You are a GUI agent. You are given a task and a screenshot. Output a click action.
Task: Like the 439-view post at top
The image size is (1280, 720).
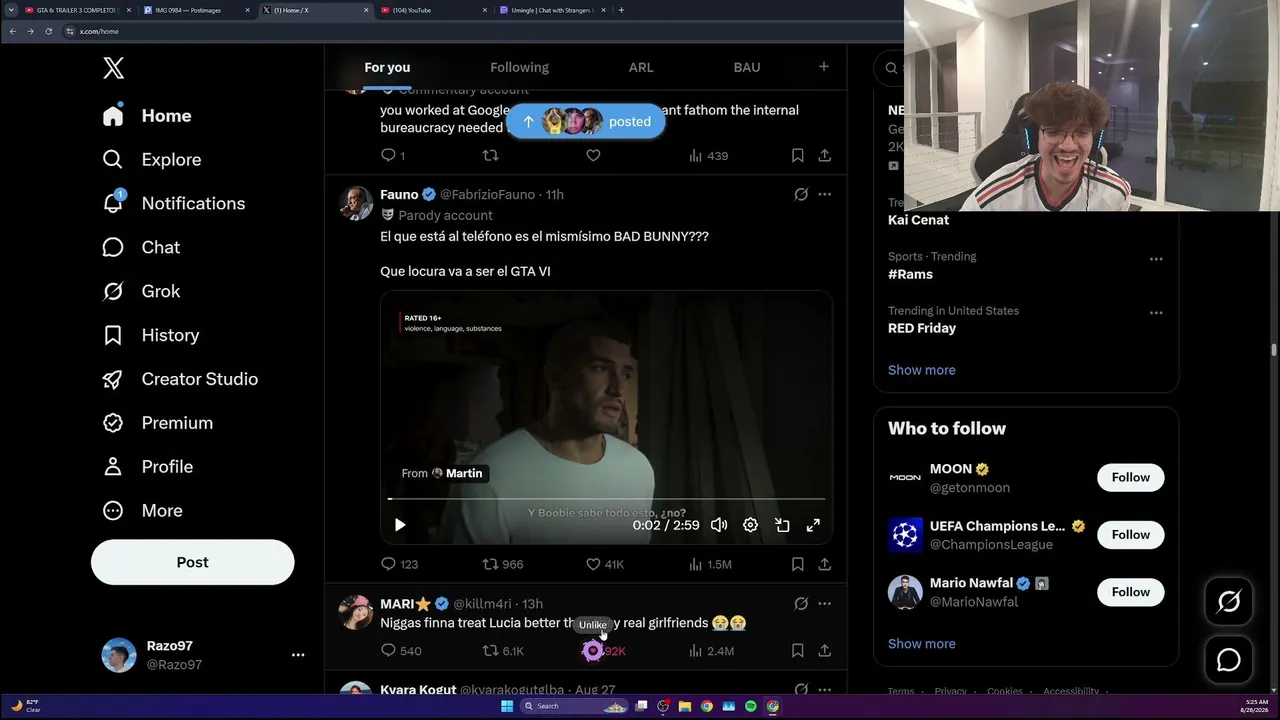(593, 156)
